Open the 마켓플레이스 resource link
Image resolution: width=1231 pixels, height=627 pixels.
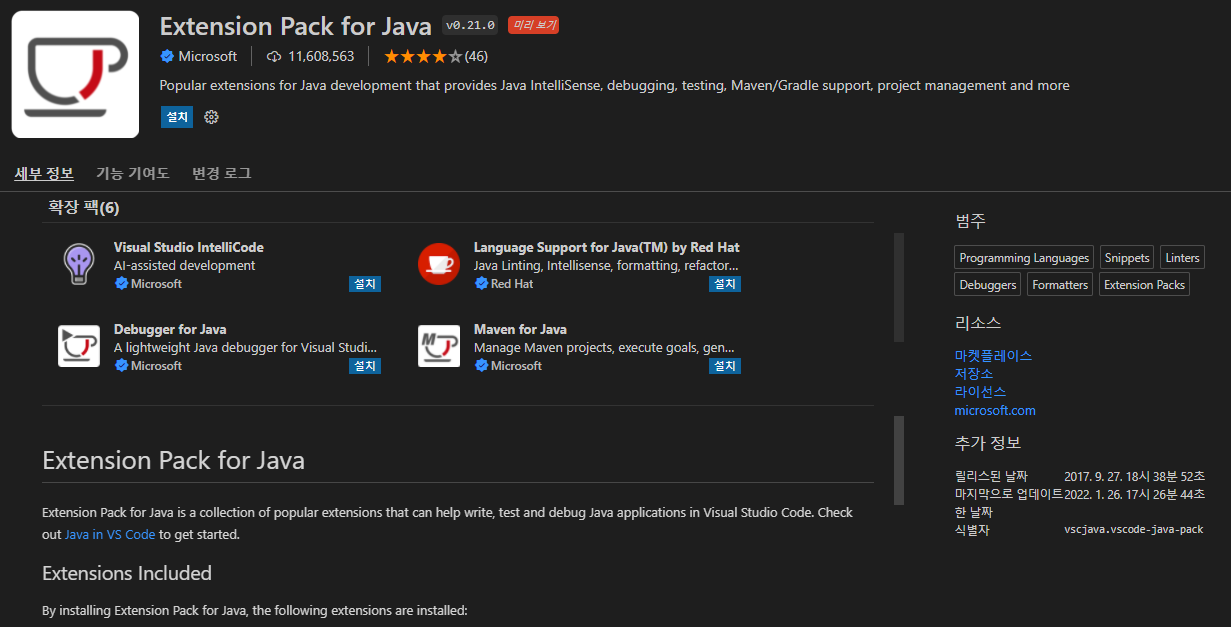coord(993,355)
